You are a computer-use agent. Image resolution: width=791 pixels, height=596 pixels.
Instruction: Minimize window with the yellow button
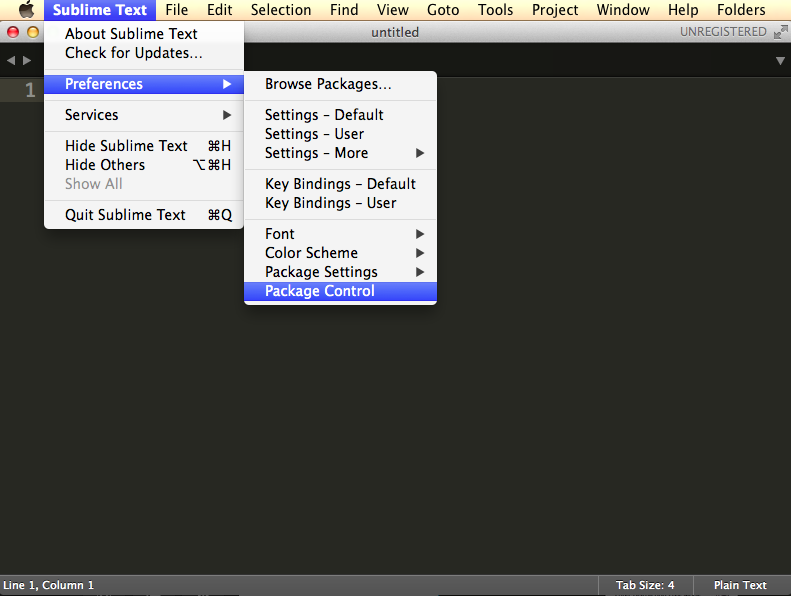tap(33, 32)
